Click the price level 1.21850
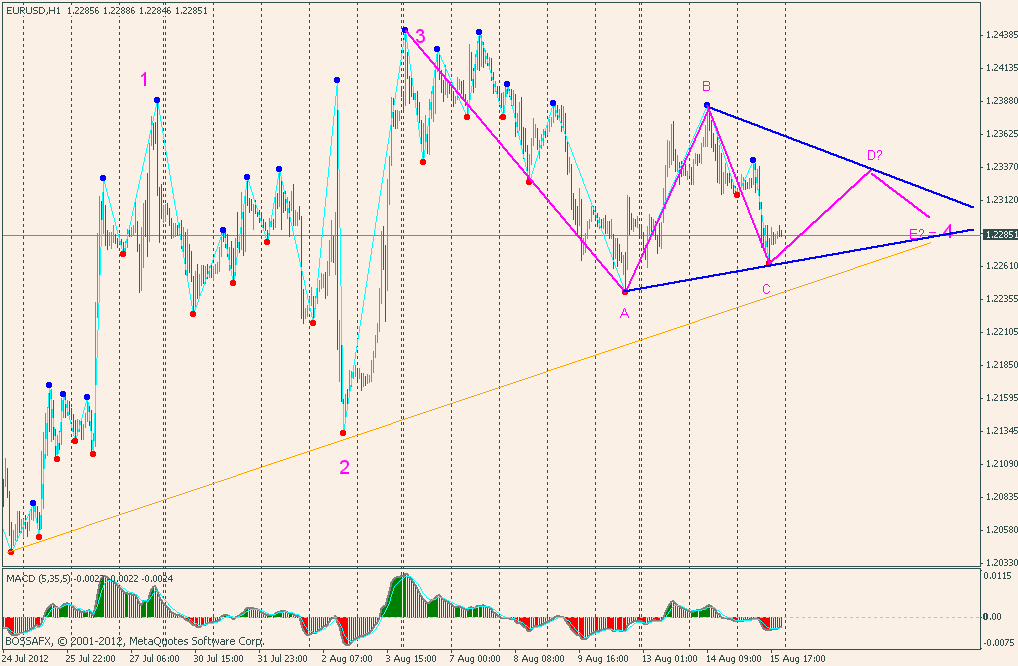Image resolution: width=1018 pixels, height=666 pixels. (x=1002, y=365)
